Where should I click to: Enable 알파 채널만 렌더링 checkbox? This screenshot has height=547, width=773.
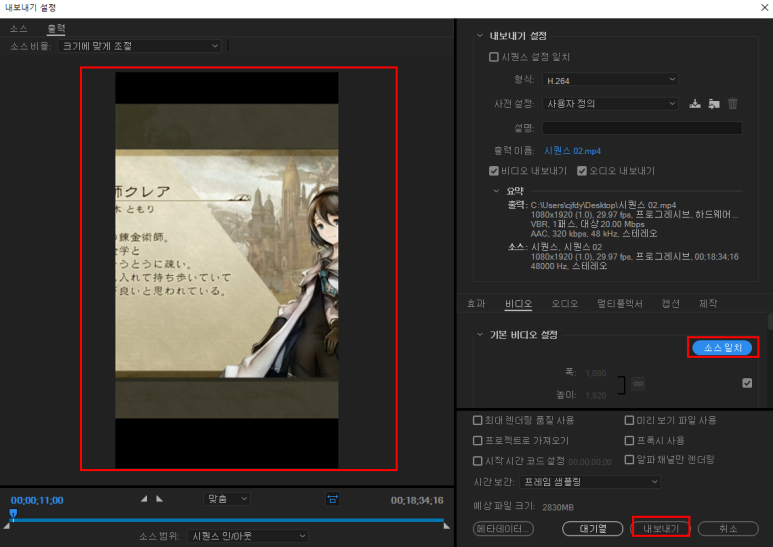click(x=629, y=460)
